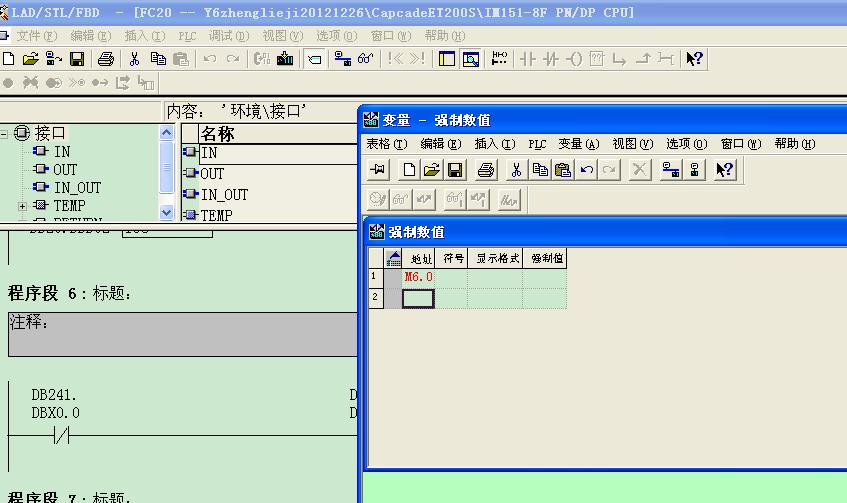Open PLC menu in Variable window
This screenshot has width=847, height=503.
click(537, 144)
